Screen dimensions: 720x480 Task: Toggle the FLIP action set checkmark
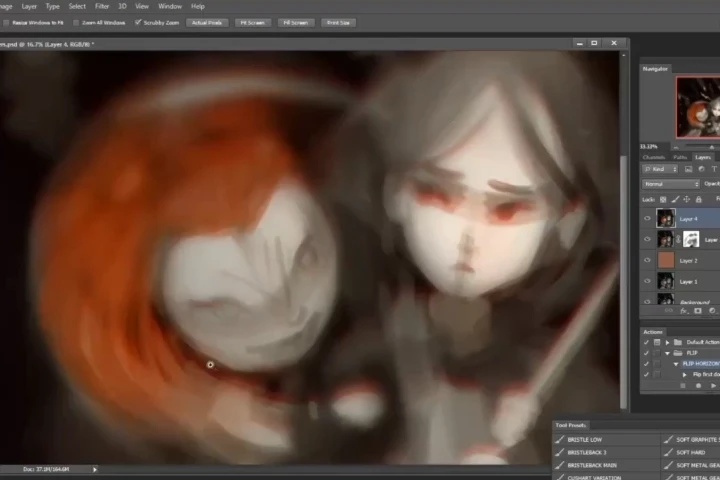click(647, 353)
